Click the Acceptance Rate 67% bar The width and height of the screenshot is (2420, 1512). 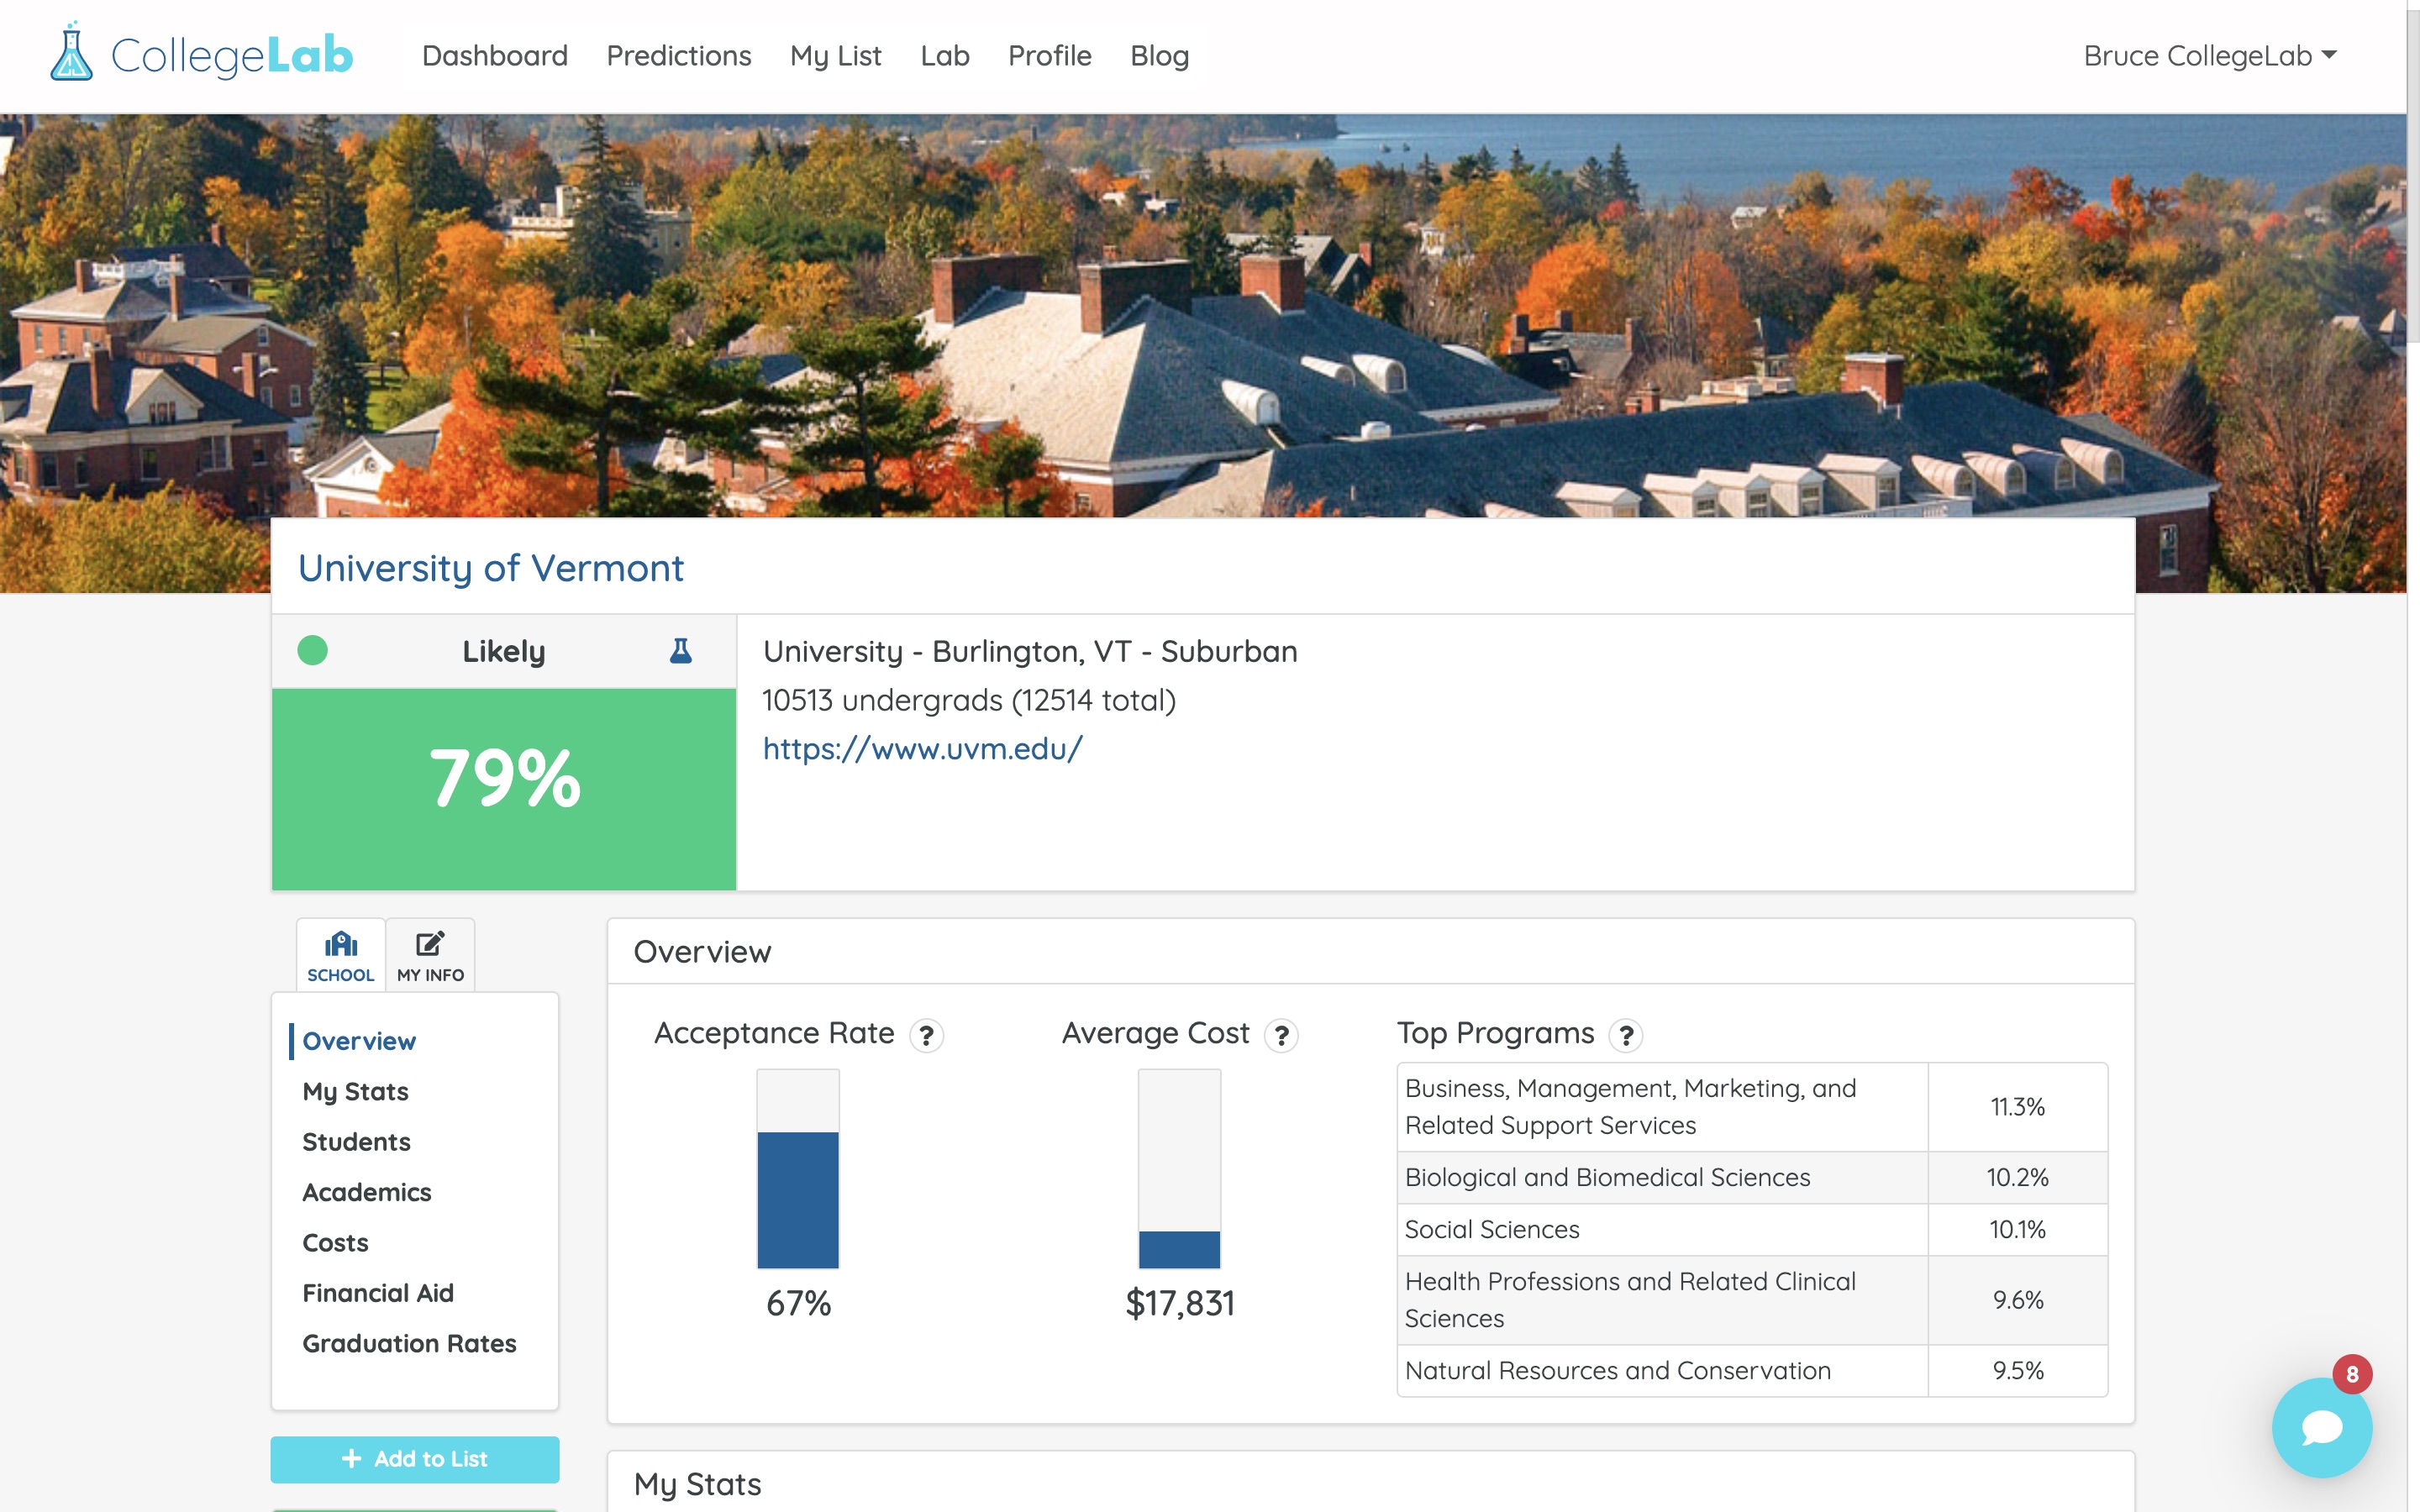pyautogui.click(x=798, y=1169)
